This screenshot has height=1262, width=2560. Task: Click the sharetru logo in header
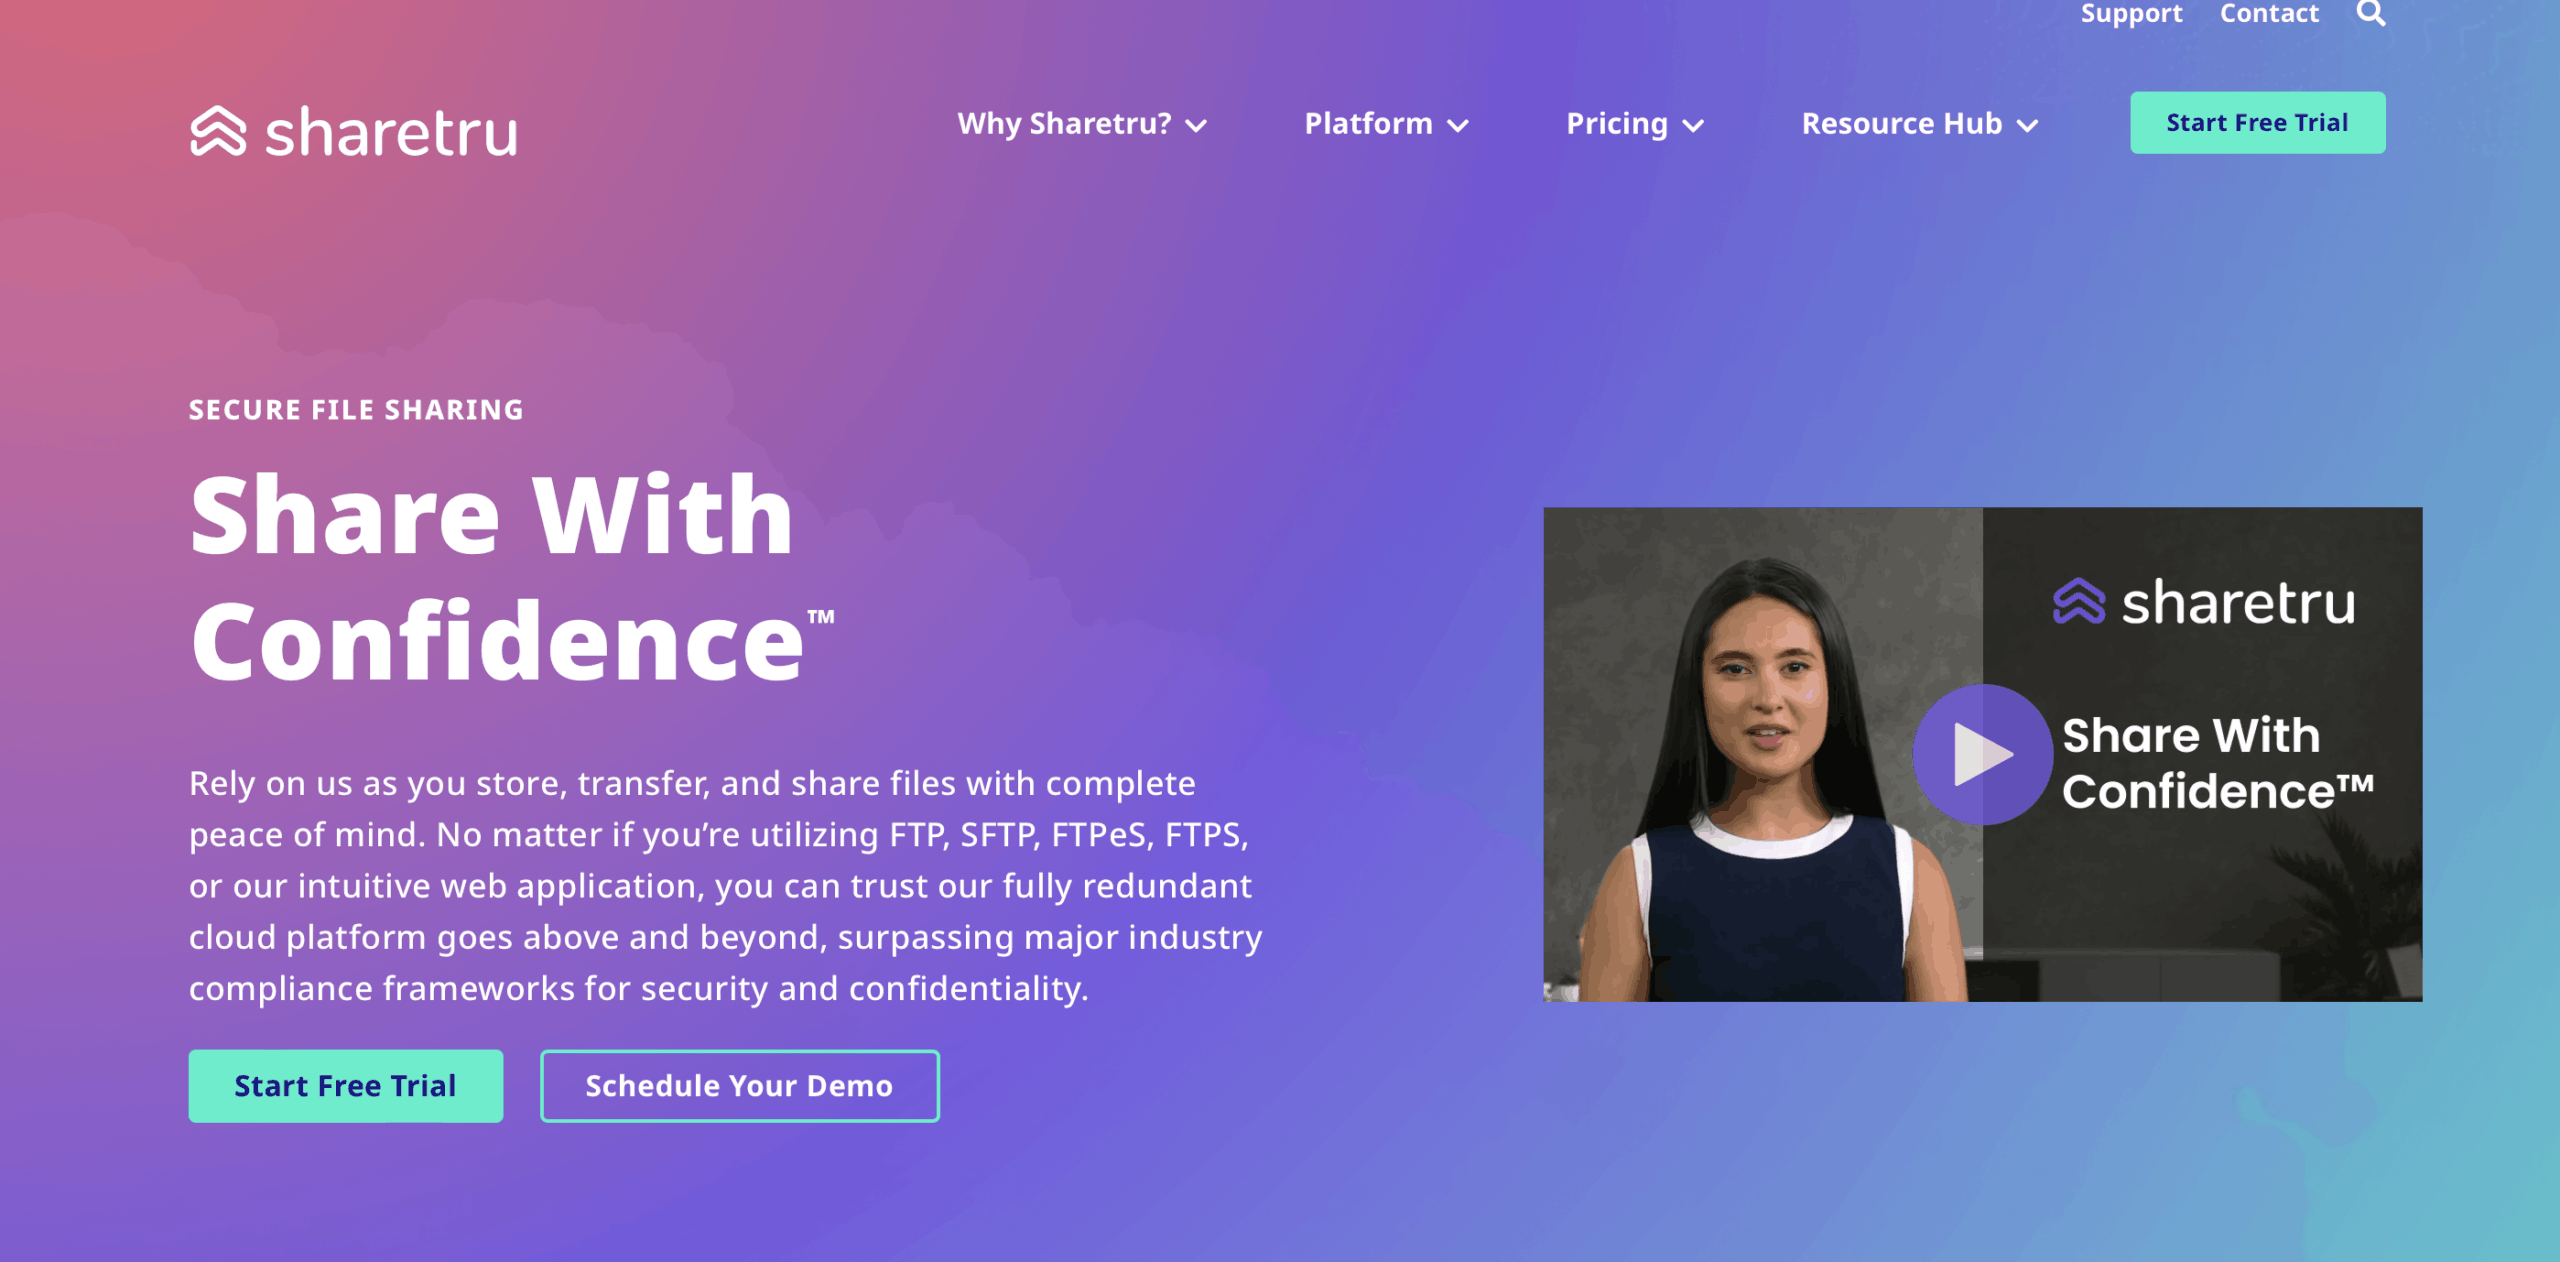coord(354,132)
